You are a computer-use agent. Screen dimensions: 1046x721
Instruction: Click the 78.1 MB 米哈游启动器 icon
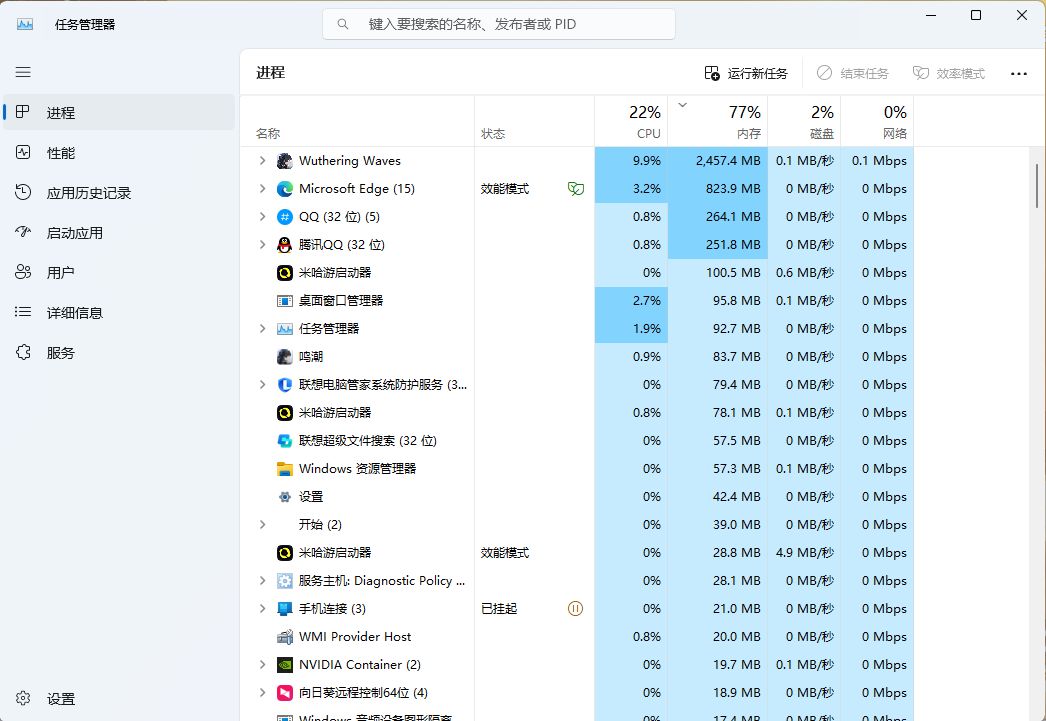point(285,413)
